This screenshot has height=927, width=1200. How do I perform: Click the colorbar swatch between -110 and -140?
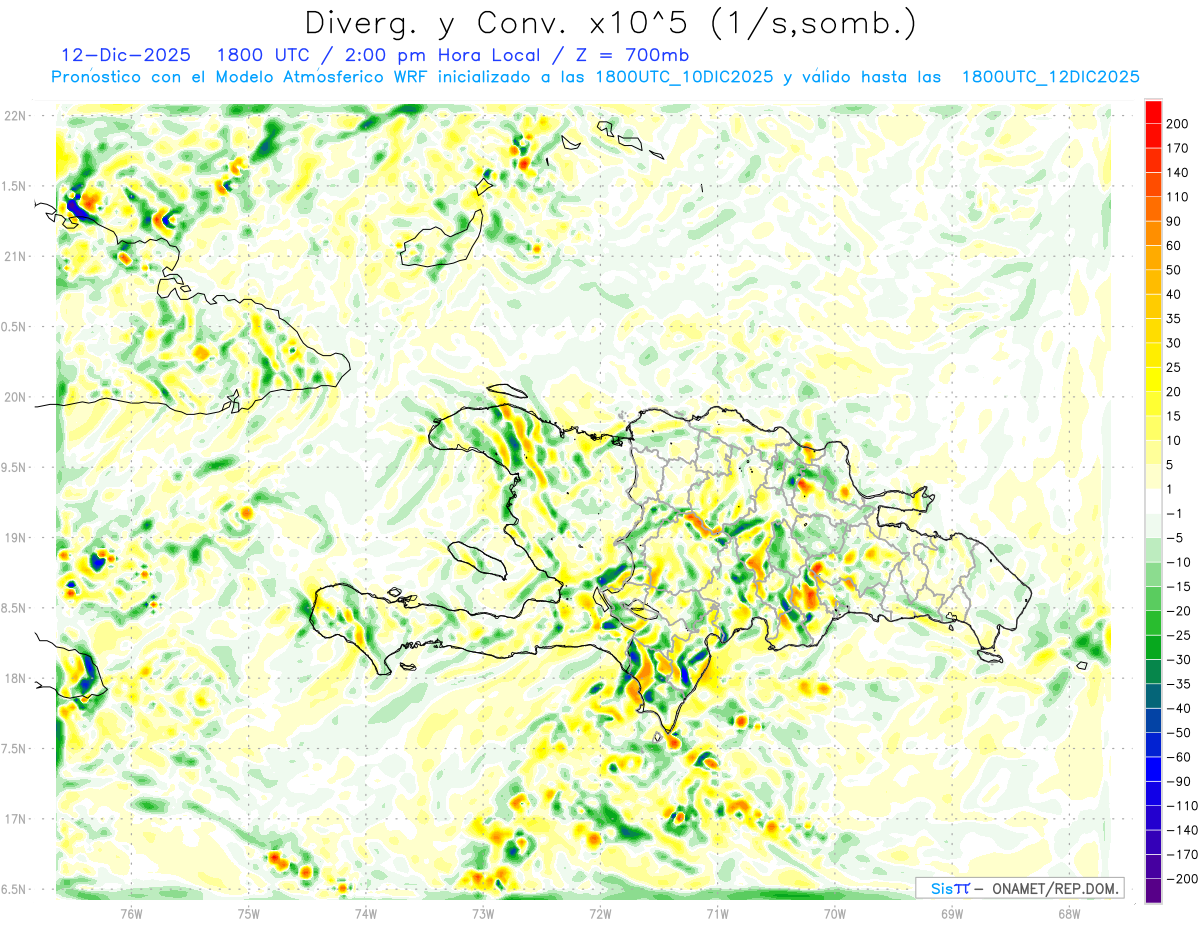point(1153,818)
